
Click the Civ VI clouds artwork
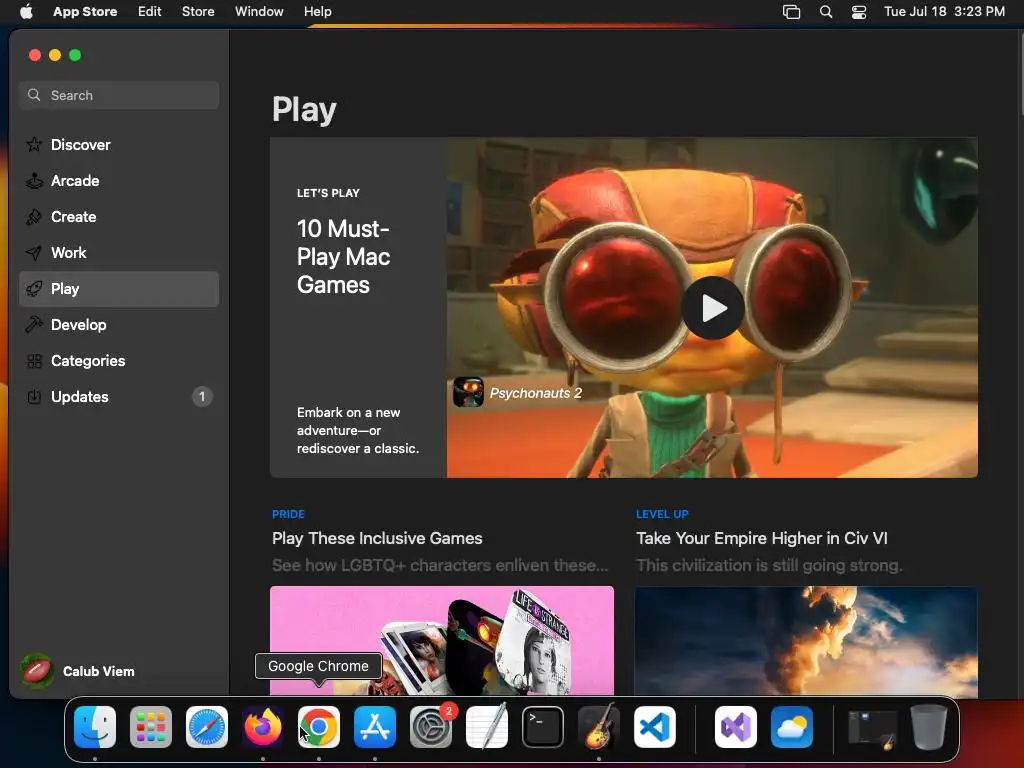[806, 641]
